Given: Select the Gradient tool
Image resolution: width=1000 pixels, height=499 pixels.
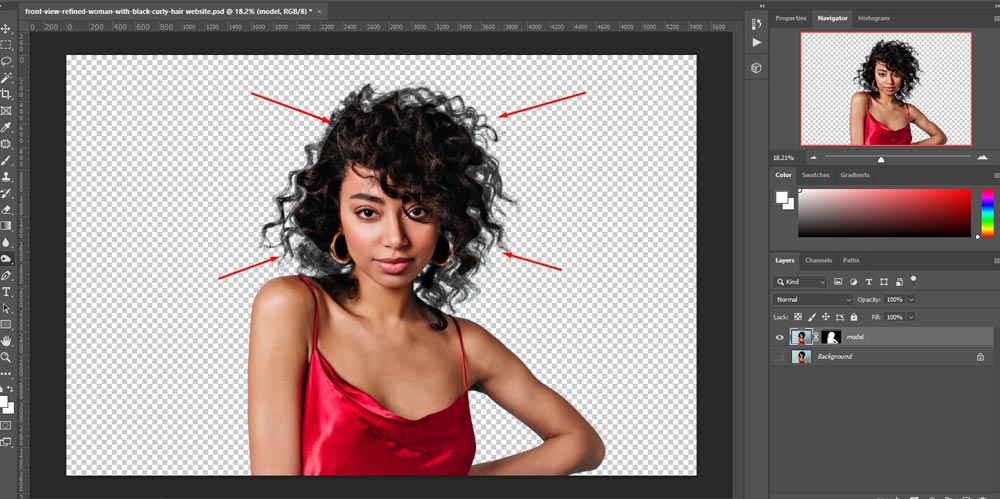Looking at the screenshot, I should (x=6, y=226).
